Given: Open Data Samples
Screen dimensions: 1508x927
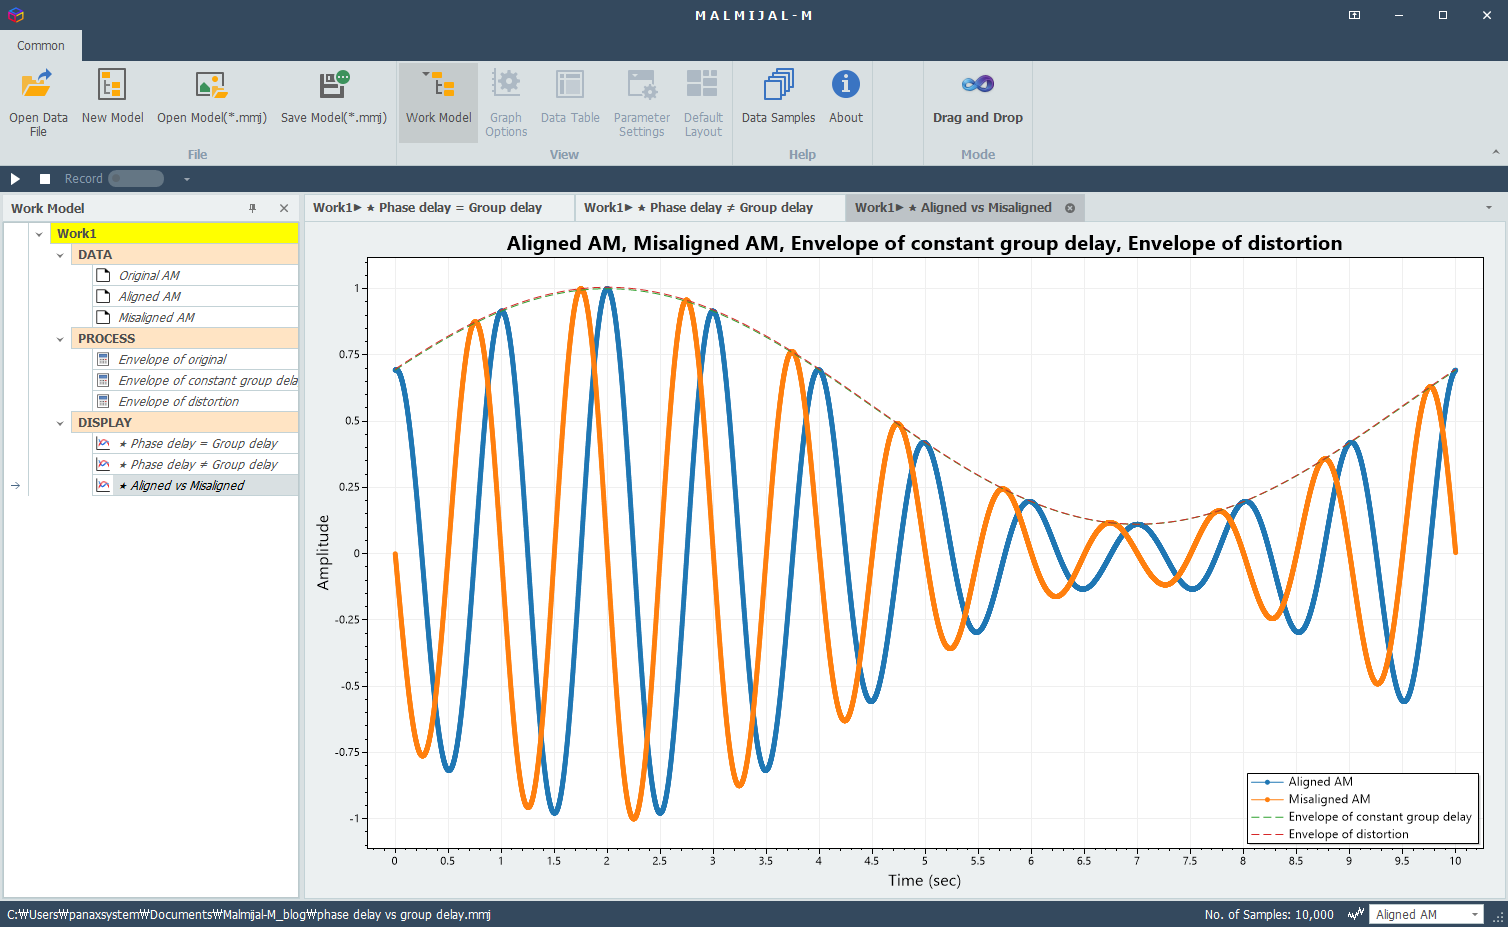Looking at the screenshot, I should [778, 97].
